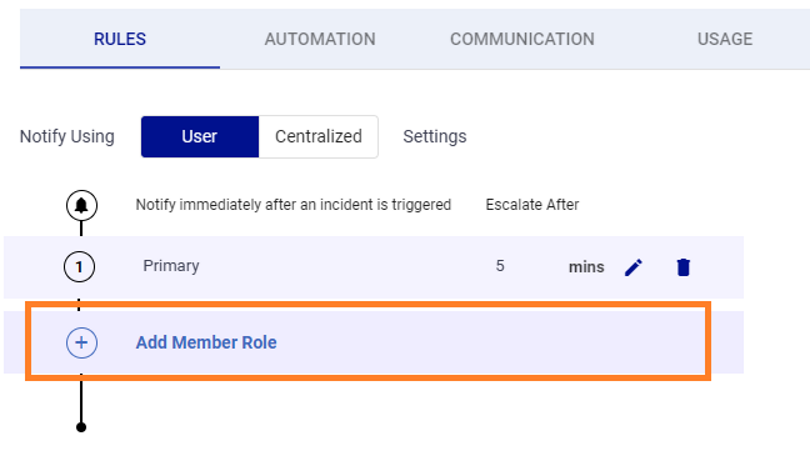This screenshot has width=810, height=451.
Task: Select the step 1 circle marker
Action: 80,267
